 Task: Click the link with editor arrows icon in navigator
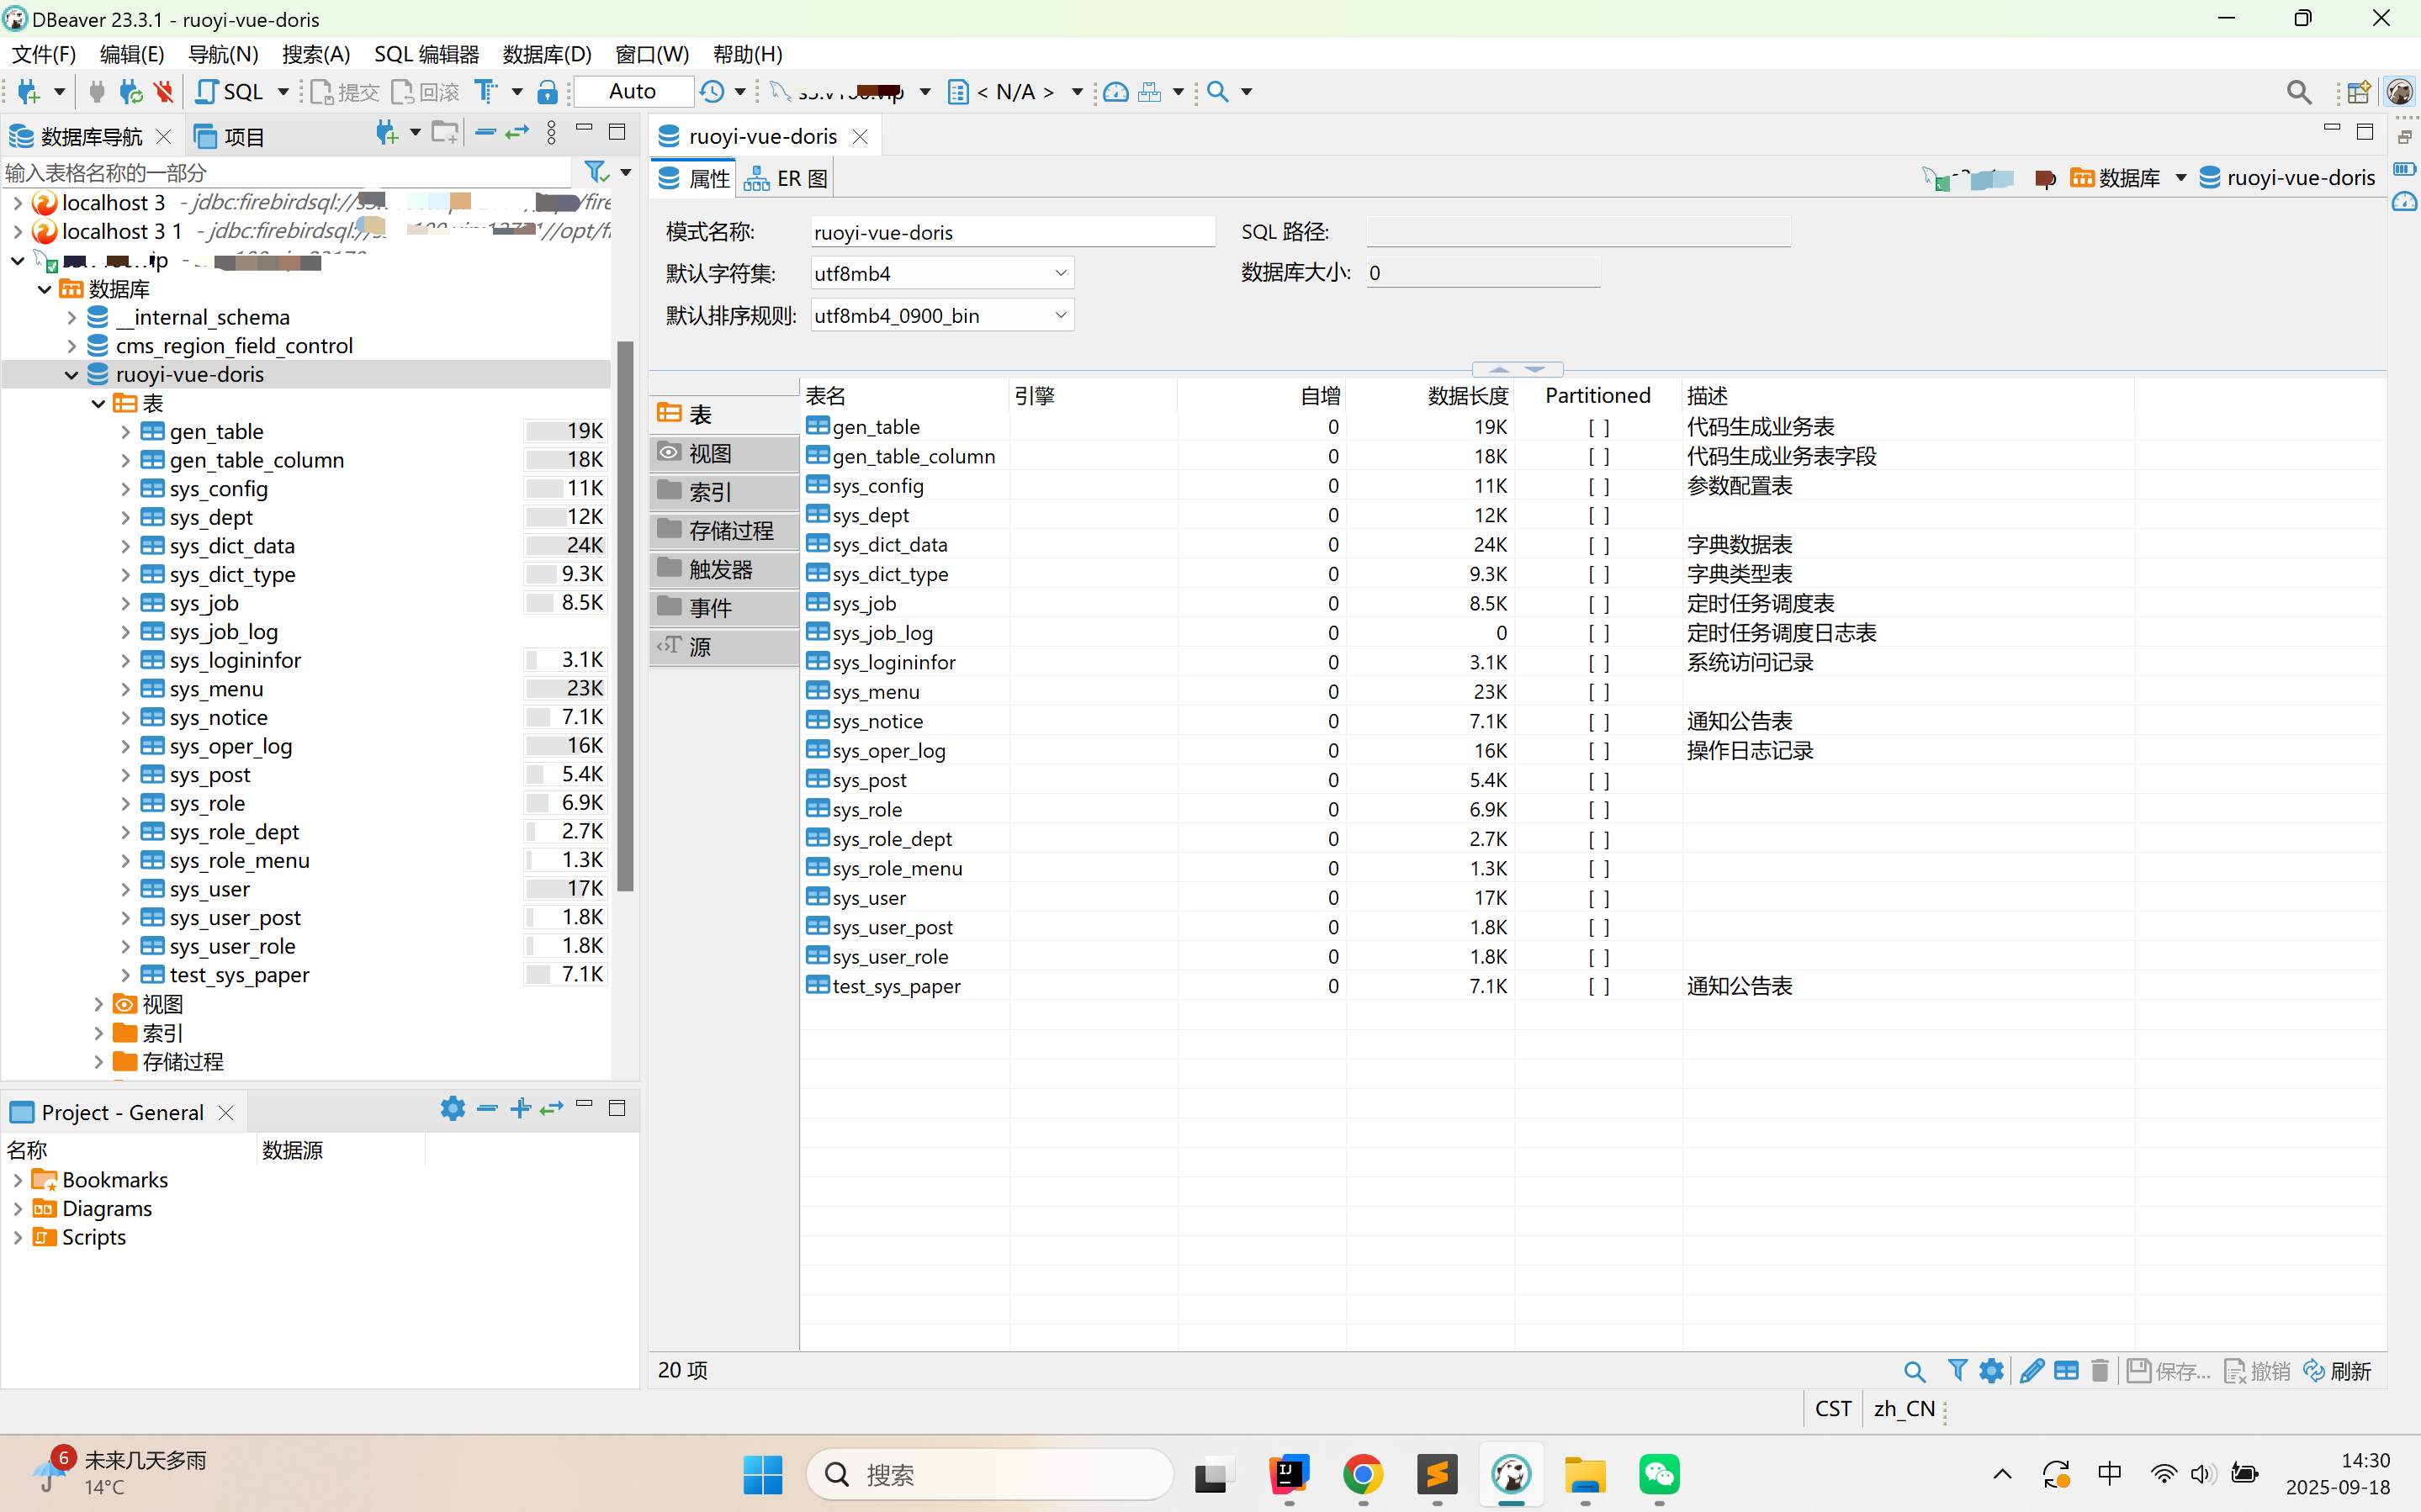pyautogui.click(x=517, y=133)
